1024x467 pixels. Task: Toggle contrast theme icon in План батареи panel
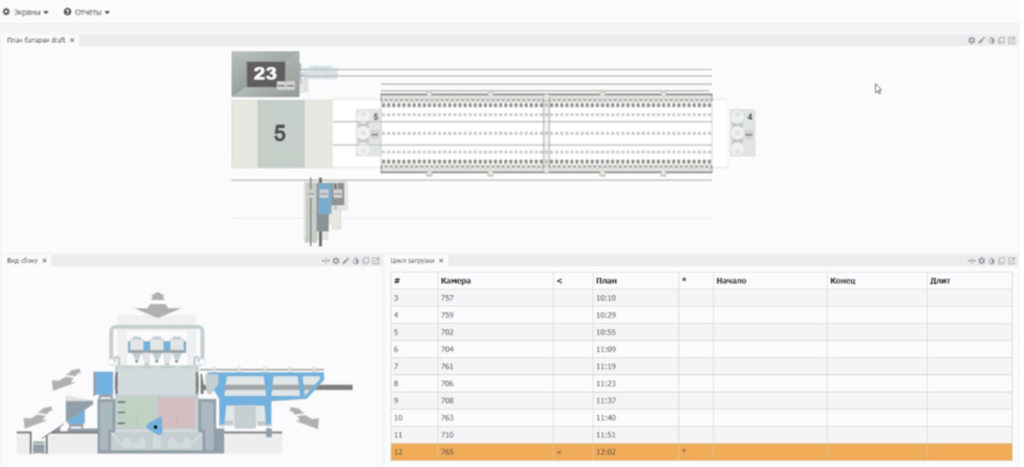click(991, 40)
